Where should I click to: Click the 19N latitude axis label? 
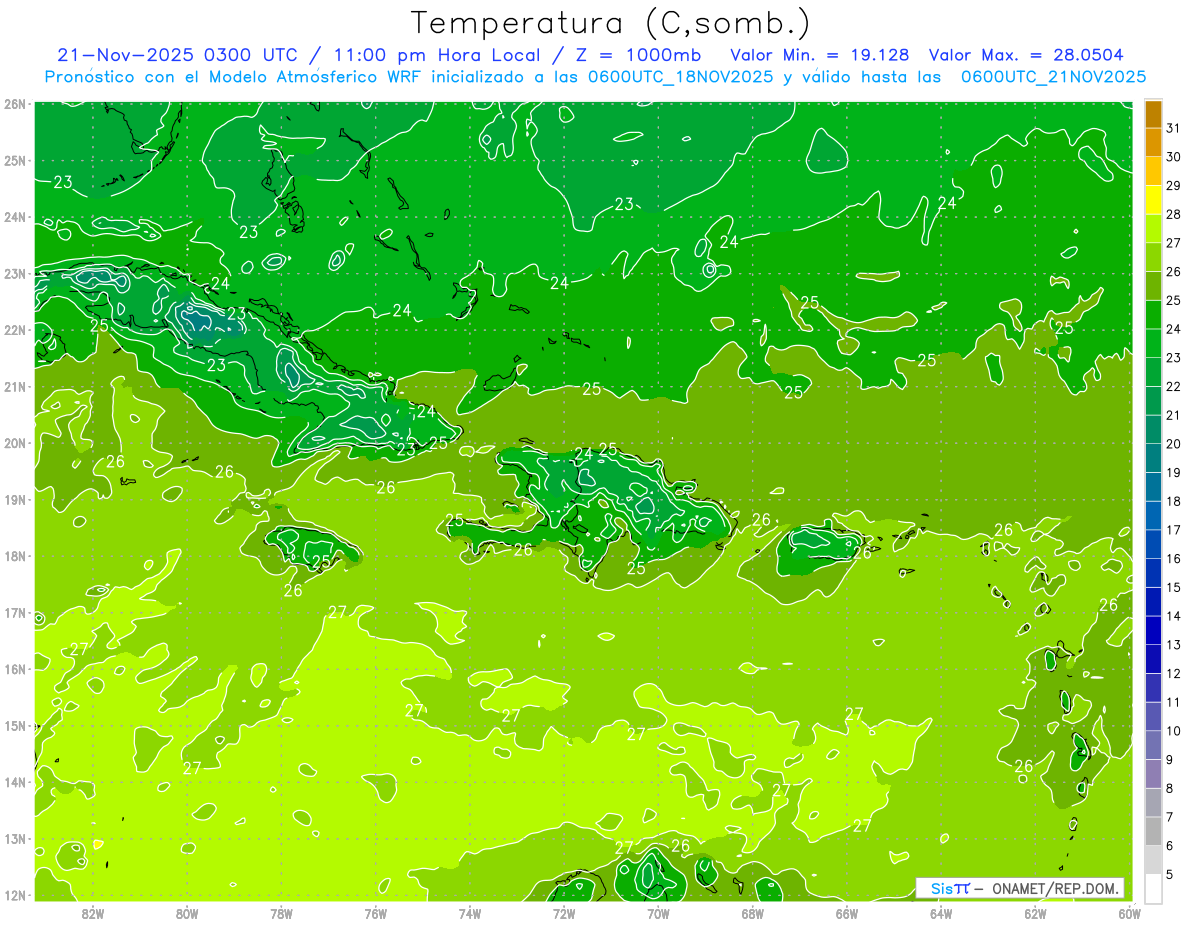click(x=15, y=499)
